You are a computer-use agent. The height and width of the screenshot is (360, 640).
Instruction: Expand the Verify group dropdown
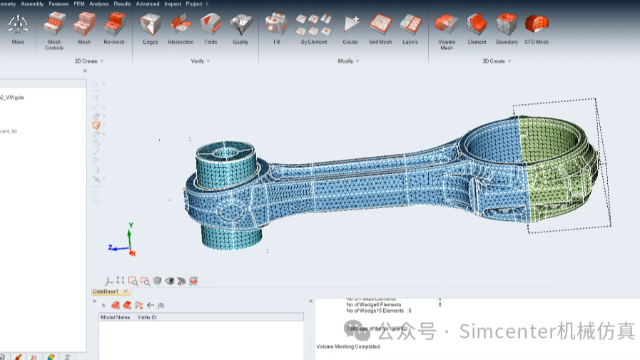pos(208,61)
